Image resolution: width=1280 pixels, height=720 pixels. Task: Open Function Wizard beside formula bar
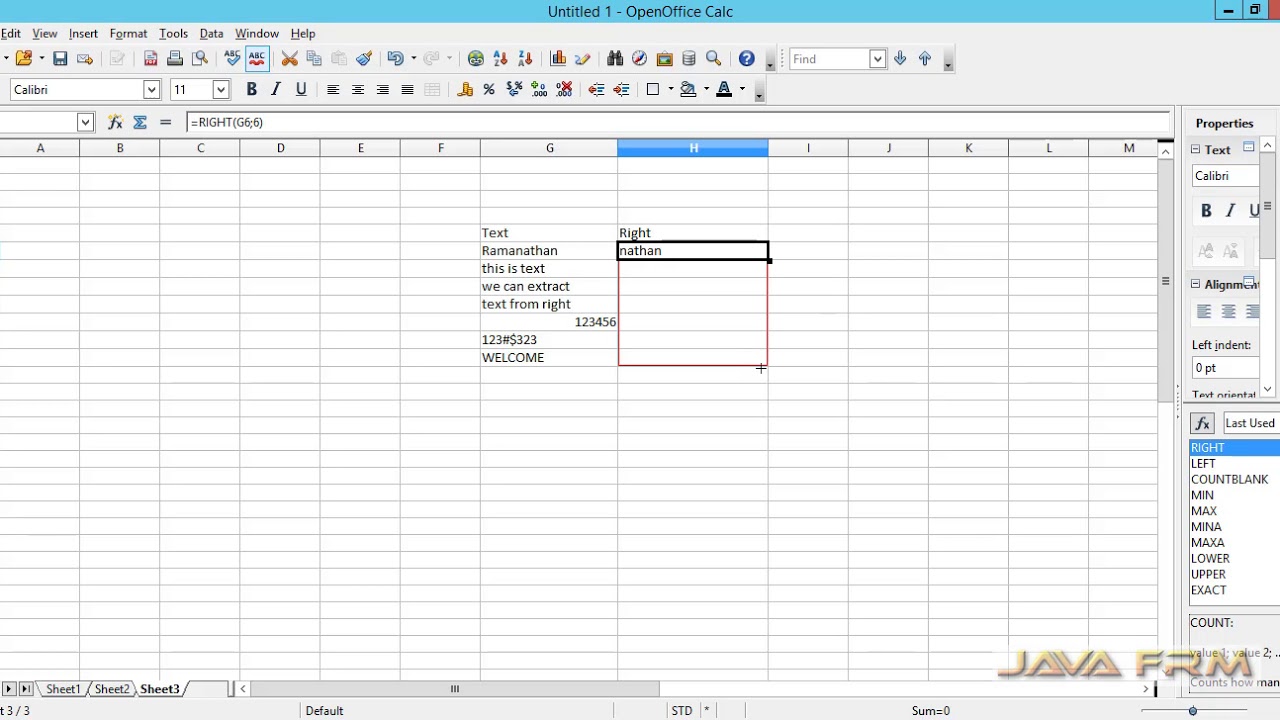point(115,122)
